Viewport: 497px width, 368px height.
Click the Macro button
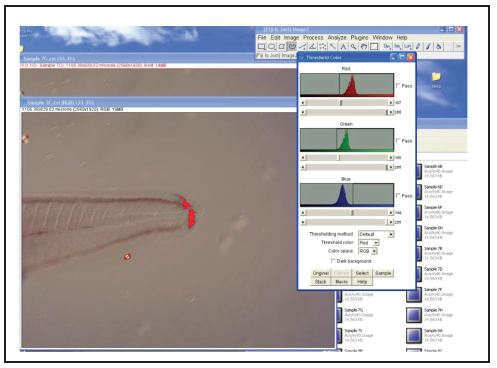tap(341, 282)
